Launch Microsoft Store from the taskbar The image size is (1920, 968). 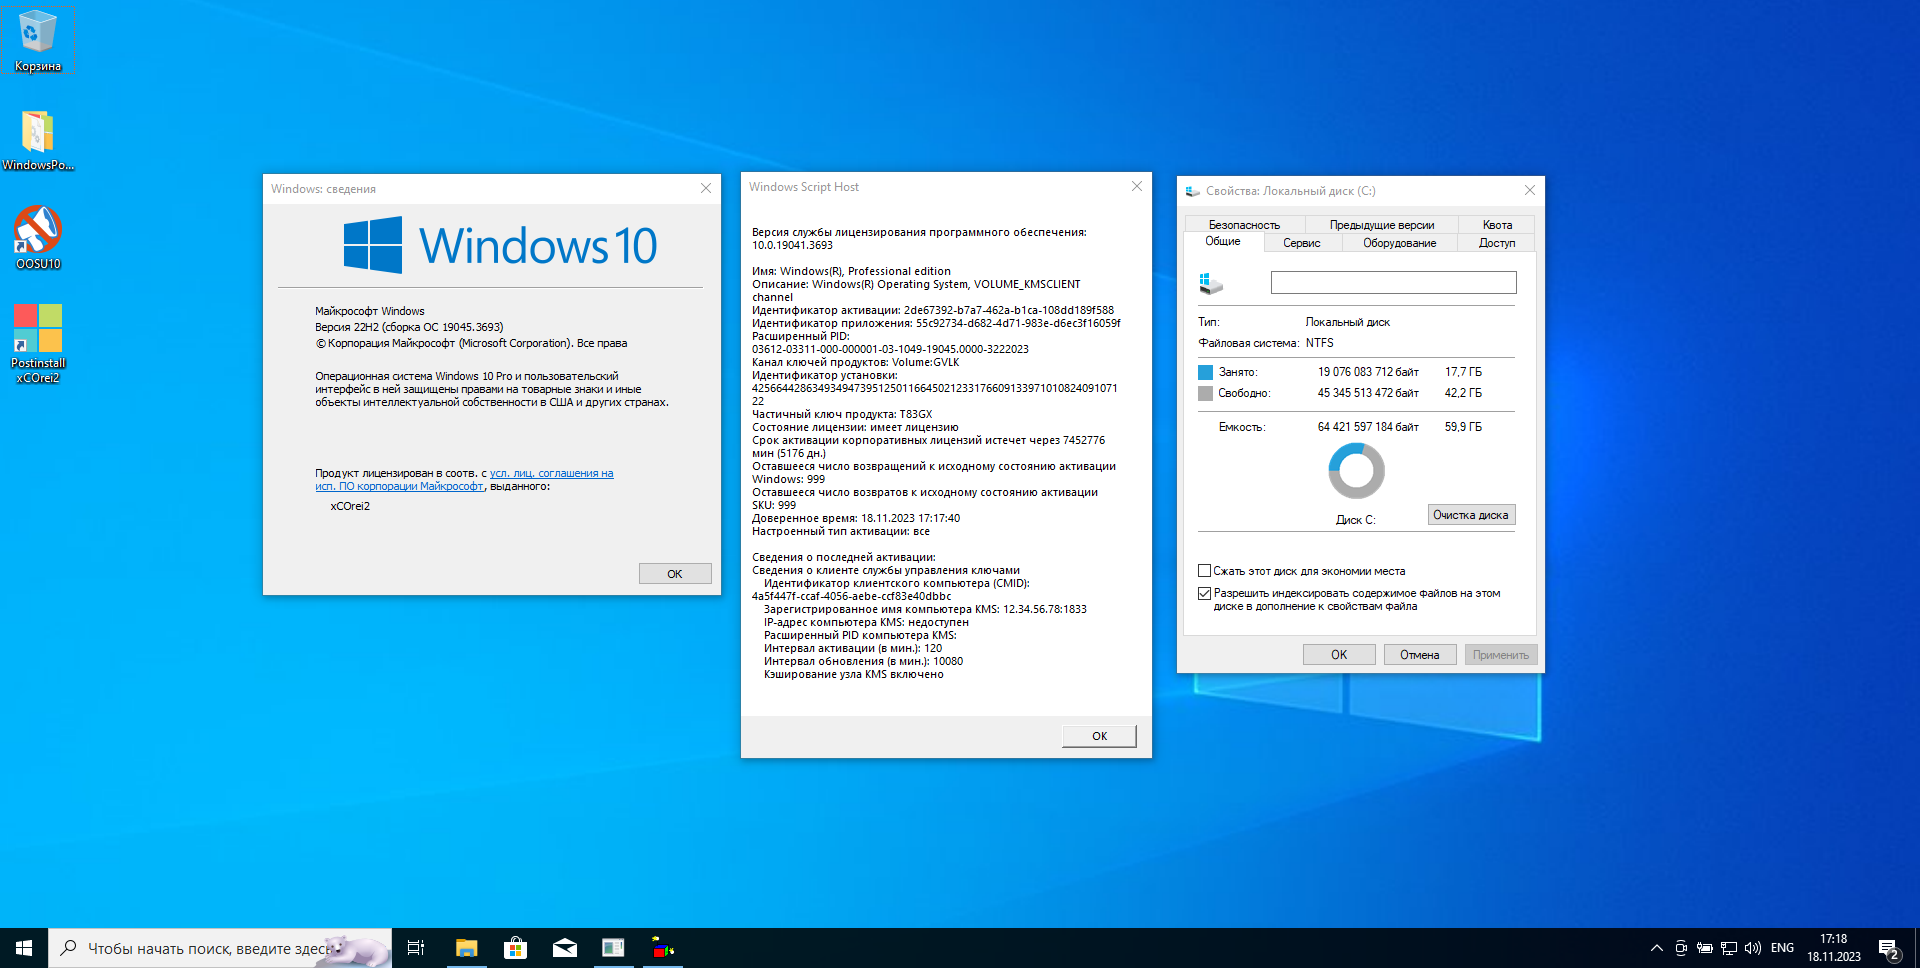pyautogui.click(x=515, y=948)
